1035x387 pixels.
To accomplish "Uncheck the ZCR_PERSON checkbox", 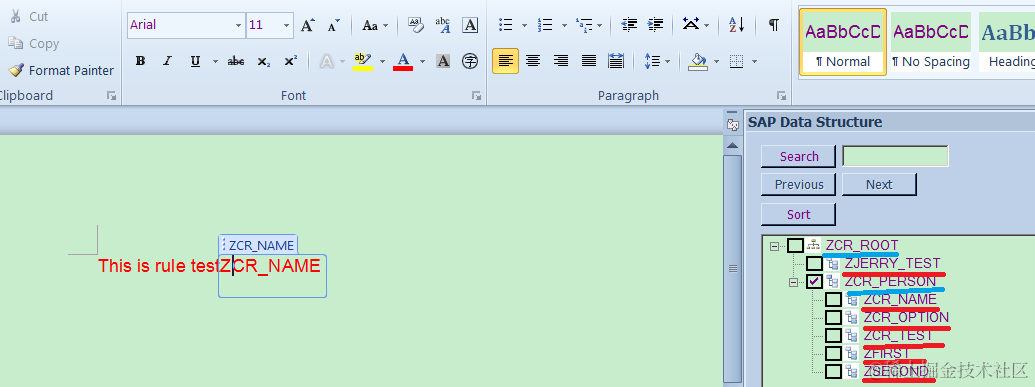I will [x=815, y=282].
